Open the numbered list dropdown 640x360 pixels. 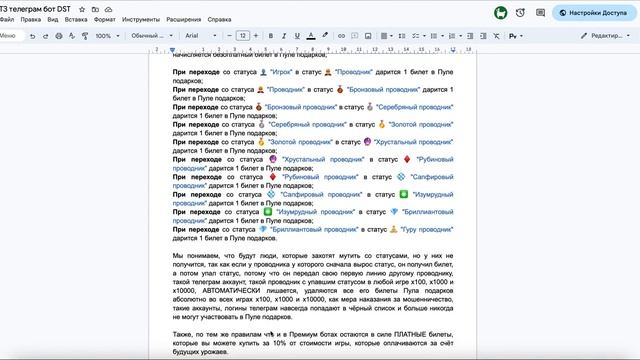coord(455,36)
